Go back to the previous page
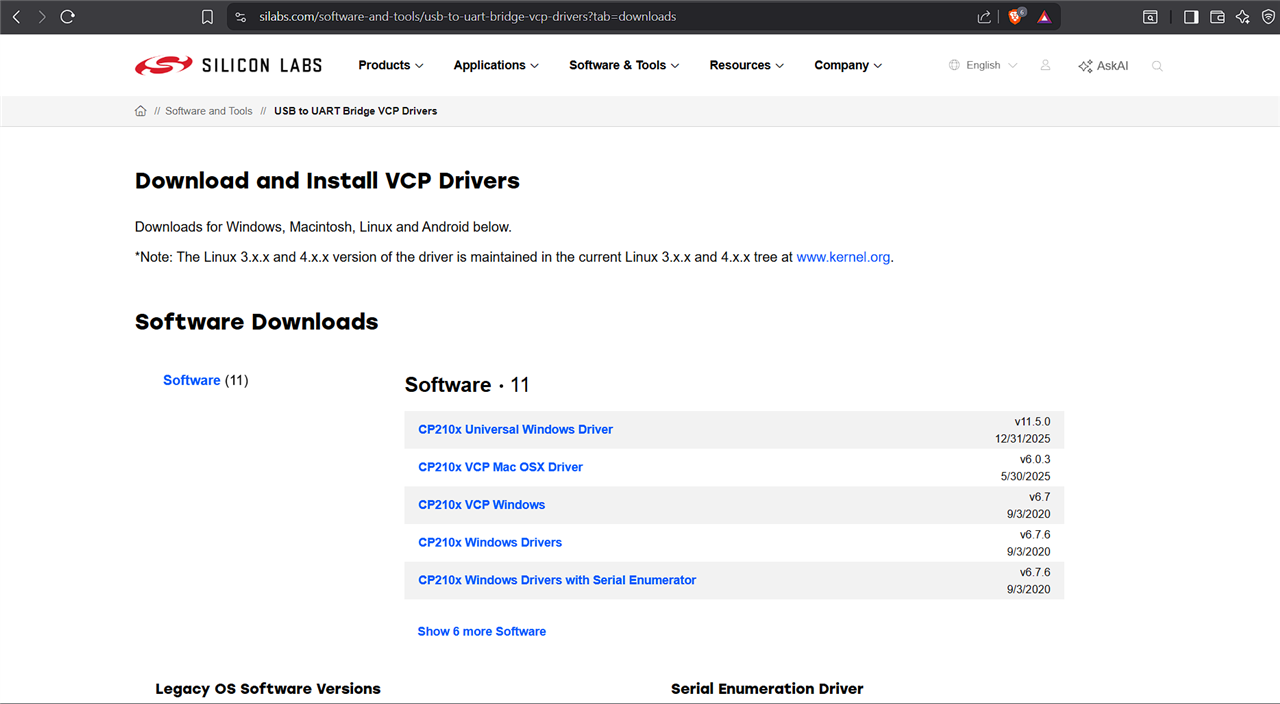Screen dimensions: 1280x704 click(x=16, y=17)
